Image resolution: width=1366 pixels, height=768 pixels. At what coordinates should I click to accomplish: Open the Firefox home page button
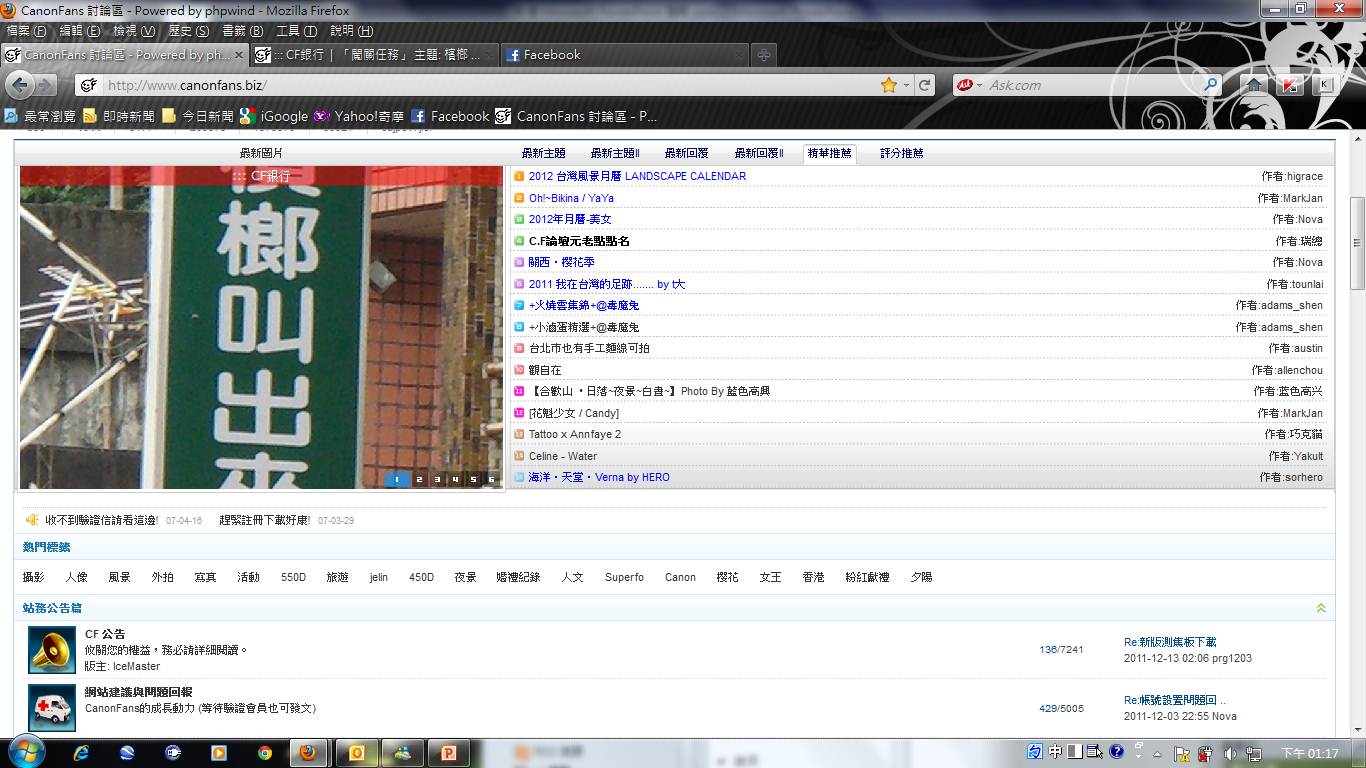(1253, 85)
